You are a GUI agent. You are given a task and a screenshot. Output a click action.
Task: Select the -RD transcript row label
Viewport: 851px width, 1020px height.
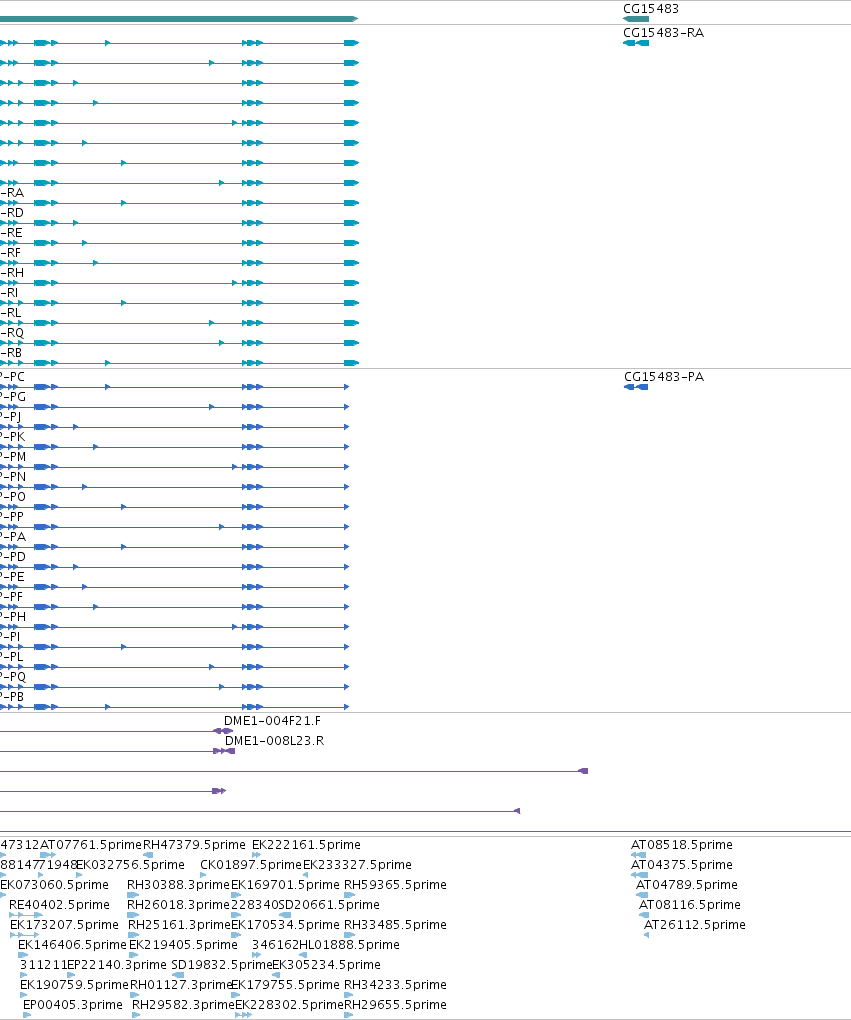tap(12, 213)
